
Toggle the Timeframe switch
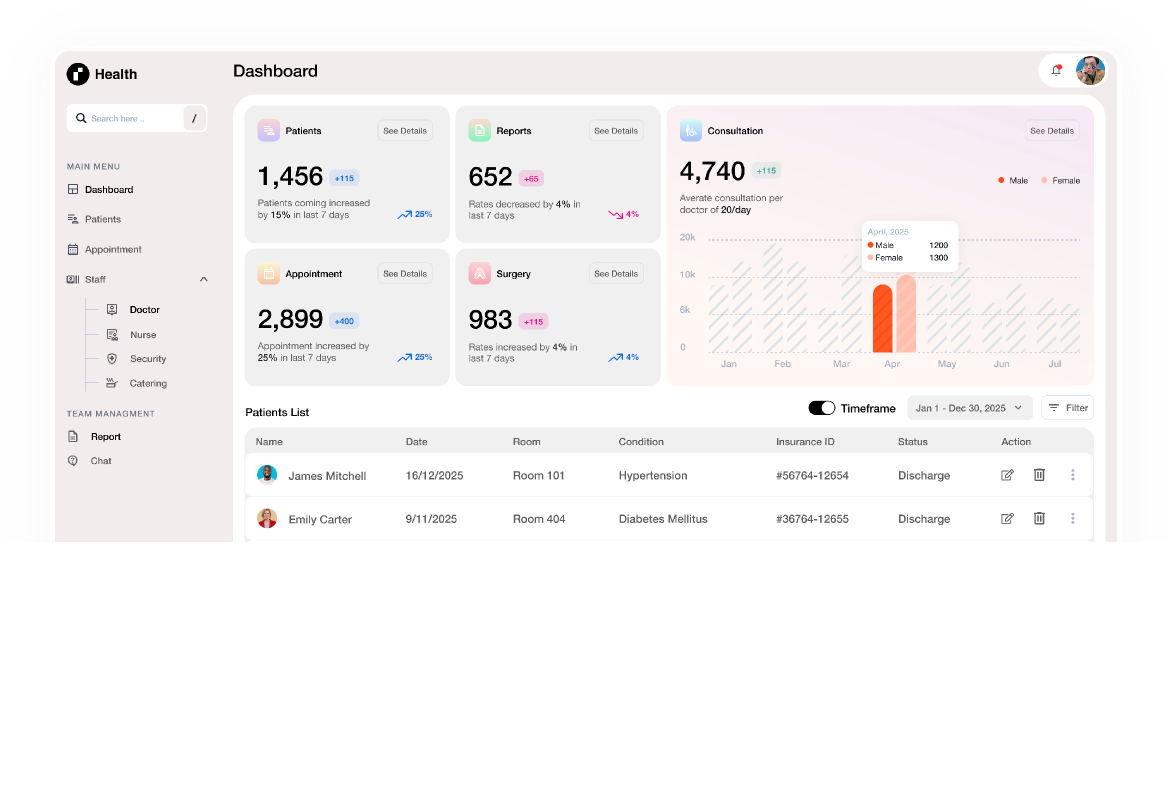(821, 408)
